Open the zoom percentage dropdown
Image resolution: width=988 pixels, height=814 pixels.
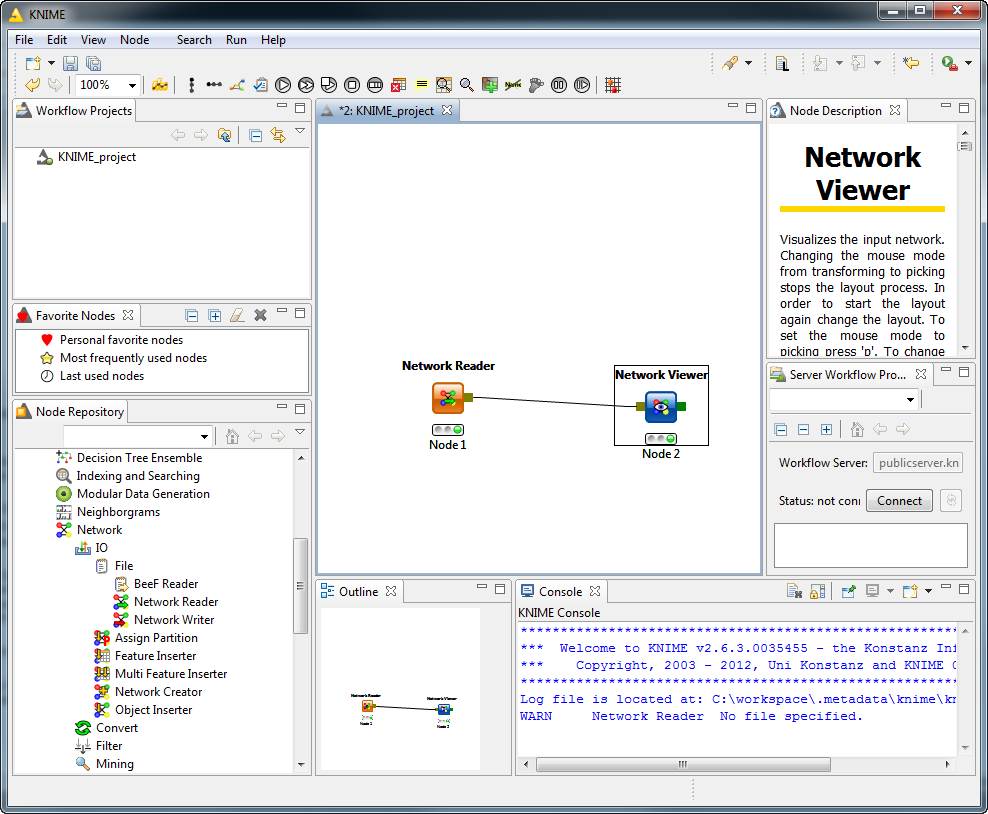click(x=132, y=85)
